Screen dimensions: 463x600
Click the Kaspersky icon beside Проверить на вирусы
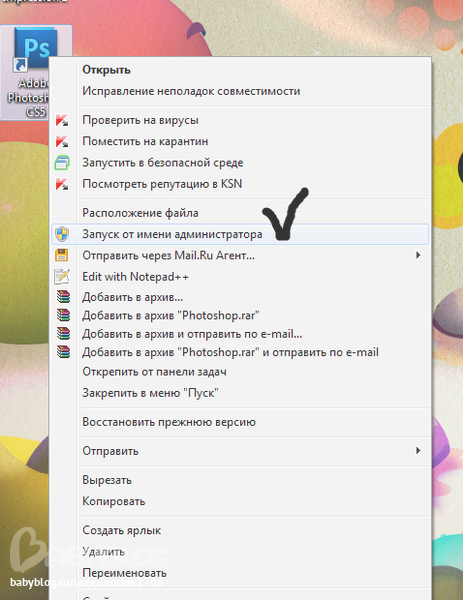62,121
